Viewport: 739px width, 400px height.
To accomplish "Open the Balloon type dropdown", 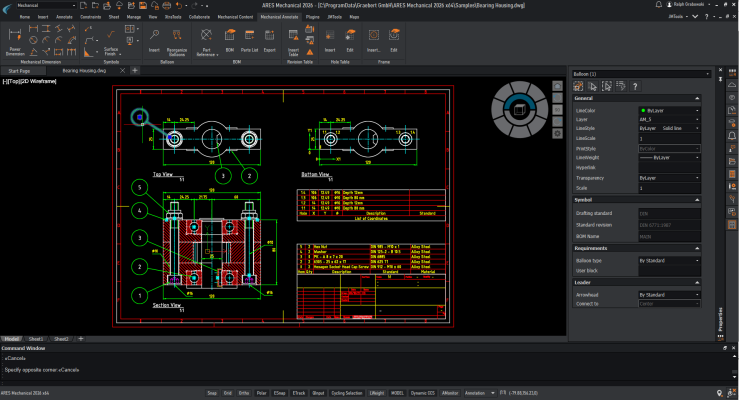I will coord(668,260).
